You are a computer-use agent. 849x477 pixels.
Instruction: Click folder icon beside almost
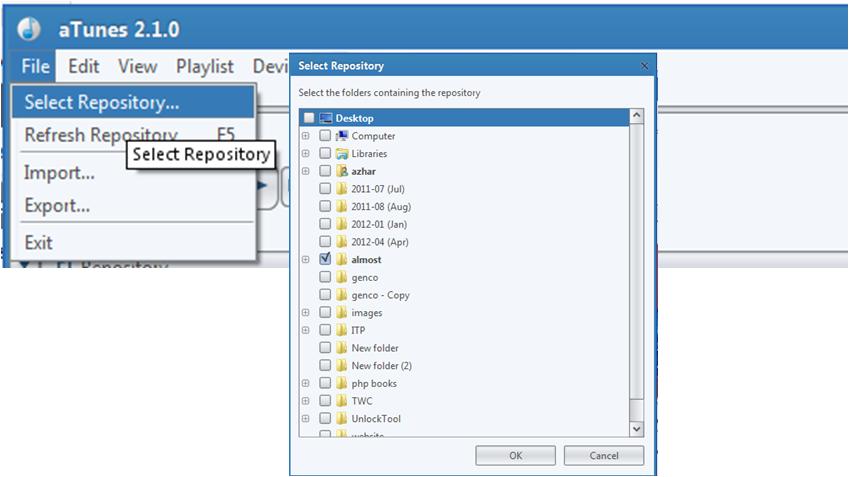342,259
